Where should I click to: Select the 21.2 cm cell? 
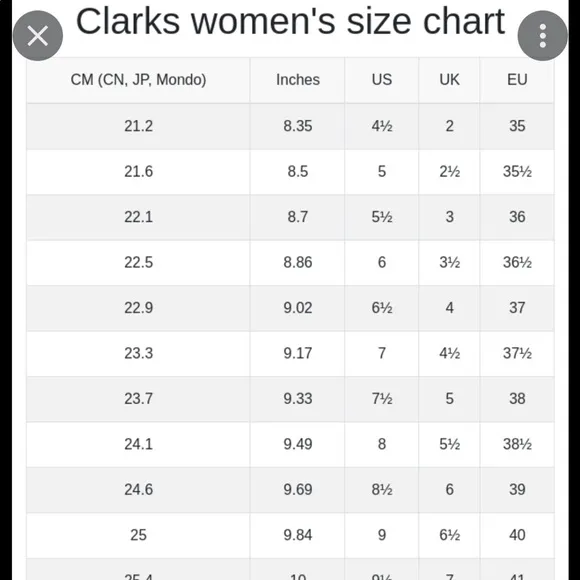[x=138, y=126]
